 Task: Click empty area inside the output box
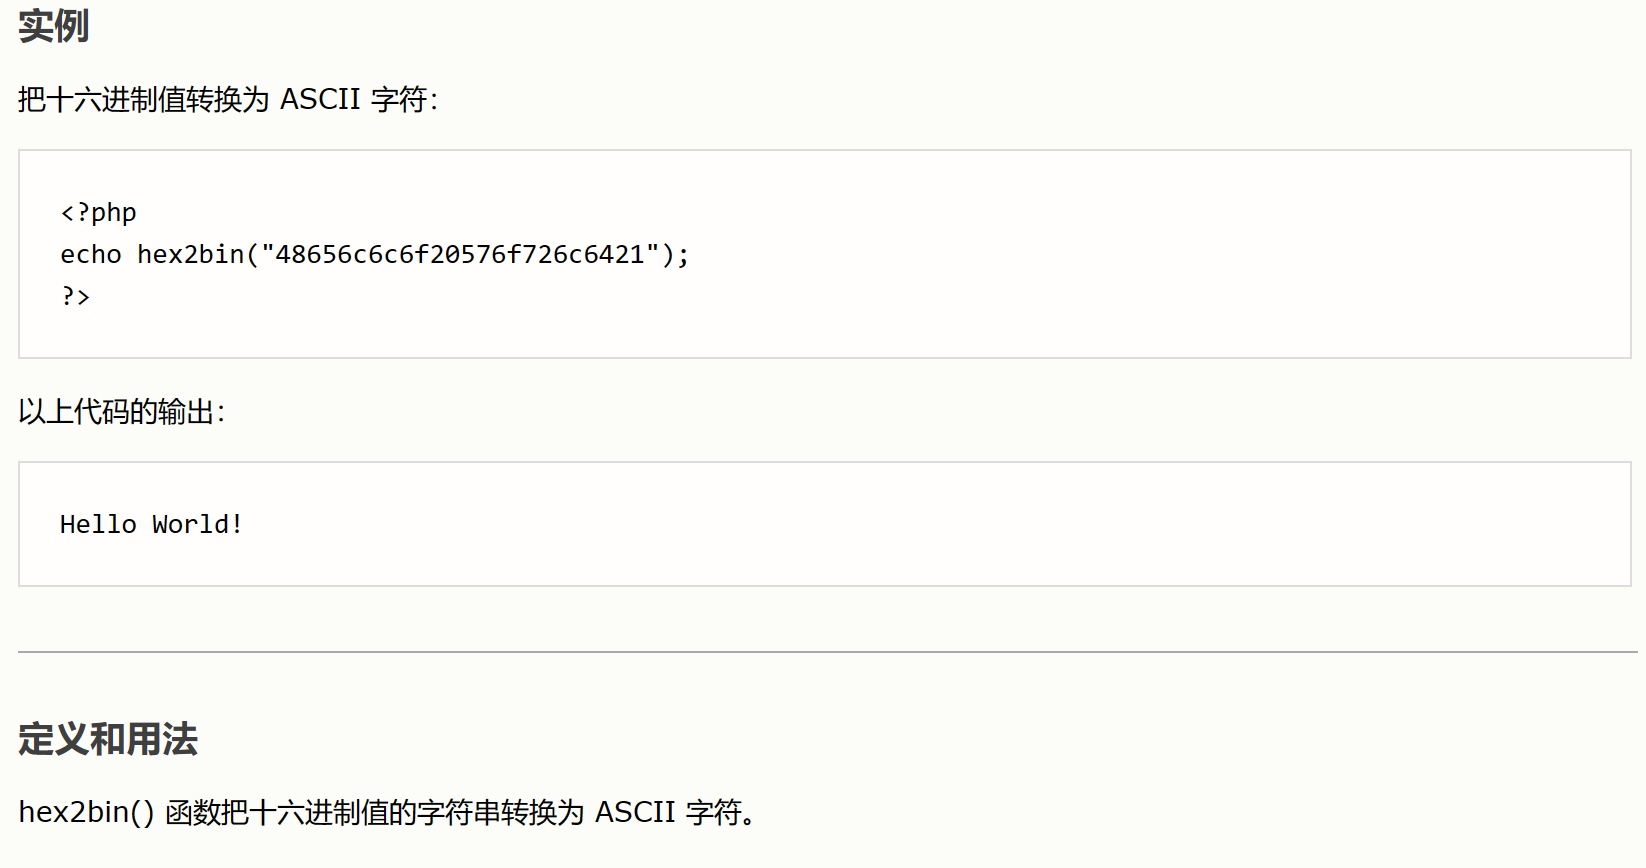(1000, 524)
